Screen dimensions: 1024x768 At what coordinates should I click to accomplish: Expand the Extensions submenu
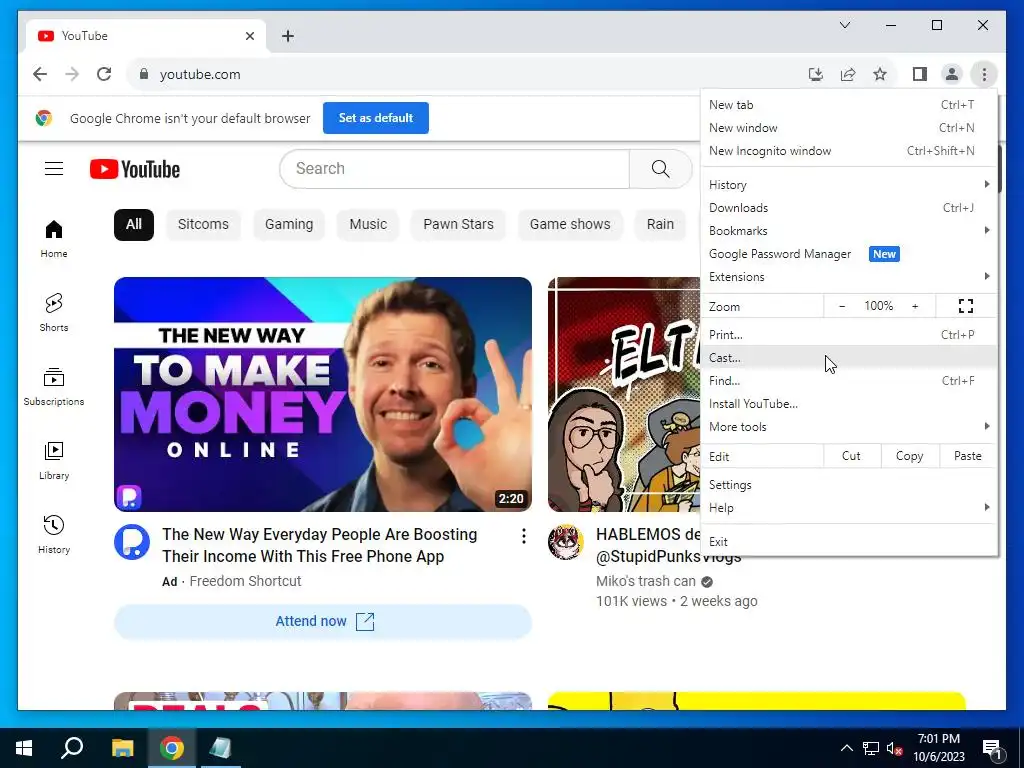[848, 276]
